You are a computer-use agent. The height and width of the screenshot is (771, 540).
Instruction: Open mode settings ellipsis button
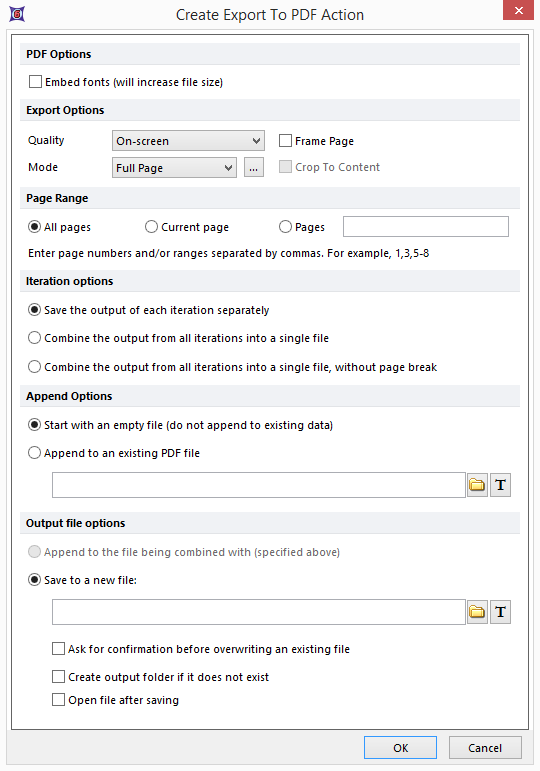point(254,168)
